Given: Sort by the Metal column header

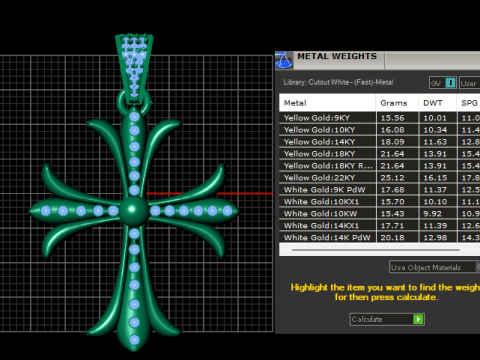Looking at the screenshot, I should click(x=327, y=103).
